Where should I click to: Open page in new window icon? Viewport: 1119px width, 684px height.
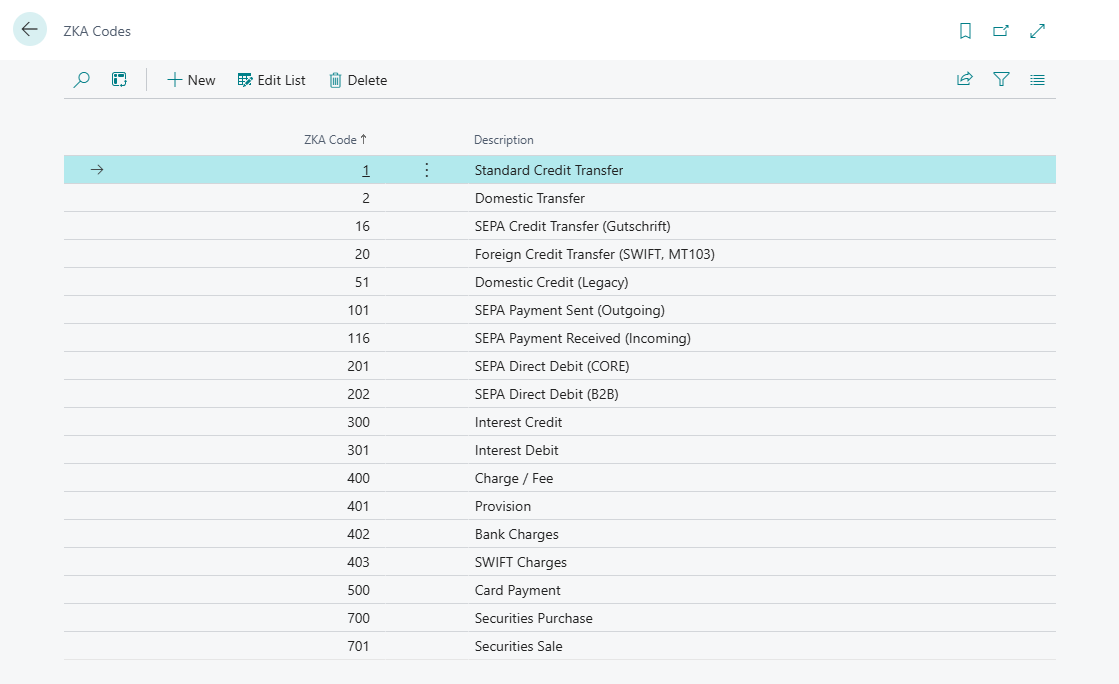1001,31
